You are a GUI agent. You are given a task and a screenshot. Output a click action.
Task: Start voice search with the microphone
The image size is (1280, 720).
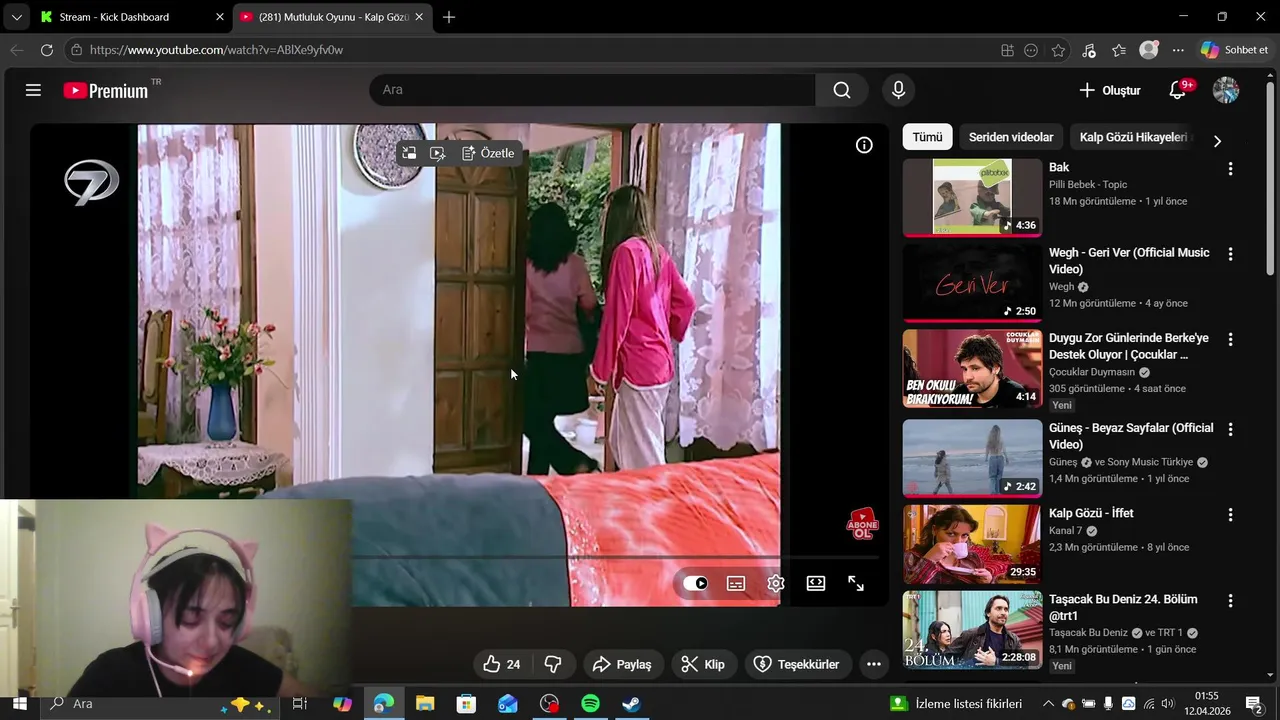898,90
